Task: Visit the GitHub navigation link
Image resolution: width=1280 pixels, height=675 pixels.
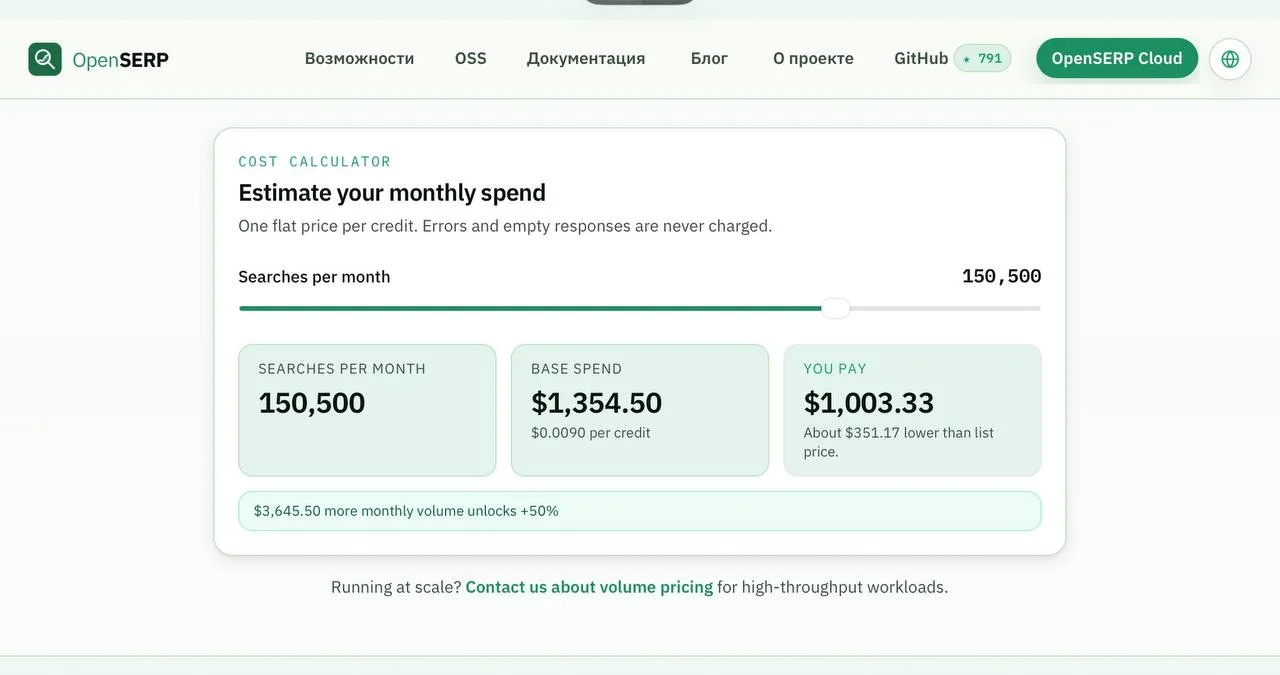Action: (921, 58)
